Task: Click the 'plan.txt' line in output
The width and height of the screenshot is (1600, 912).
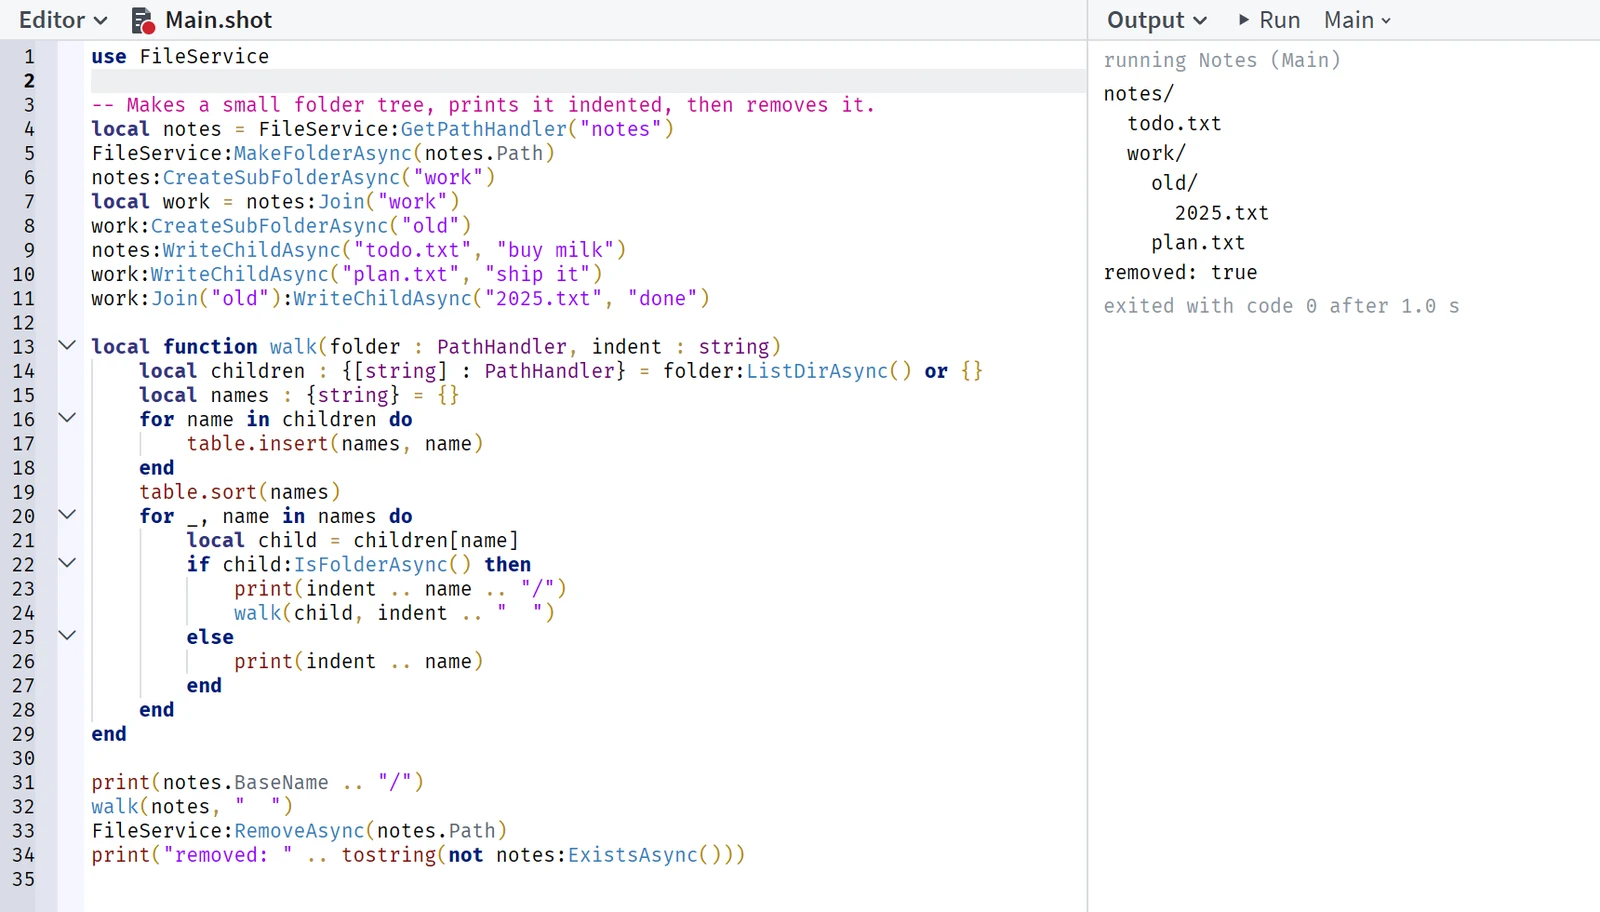Action: pos(1198,243)
